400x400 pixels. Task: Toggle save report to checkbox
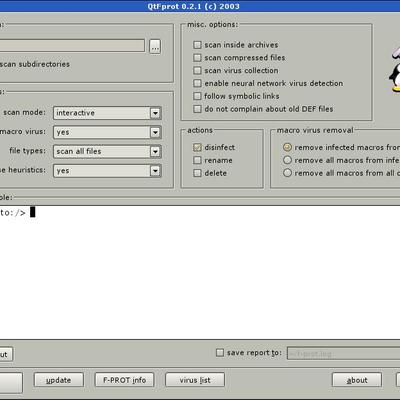pyautogui.click(x=220, y=353)
